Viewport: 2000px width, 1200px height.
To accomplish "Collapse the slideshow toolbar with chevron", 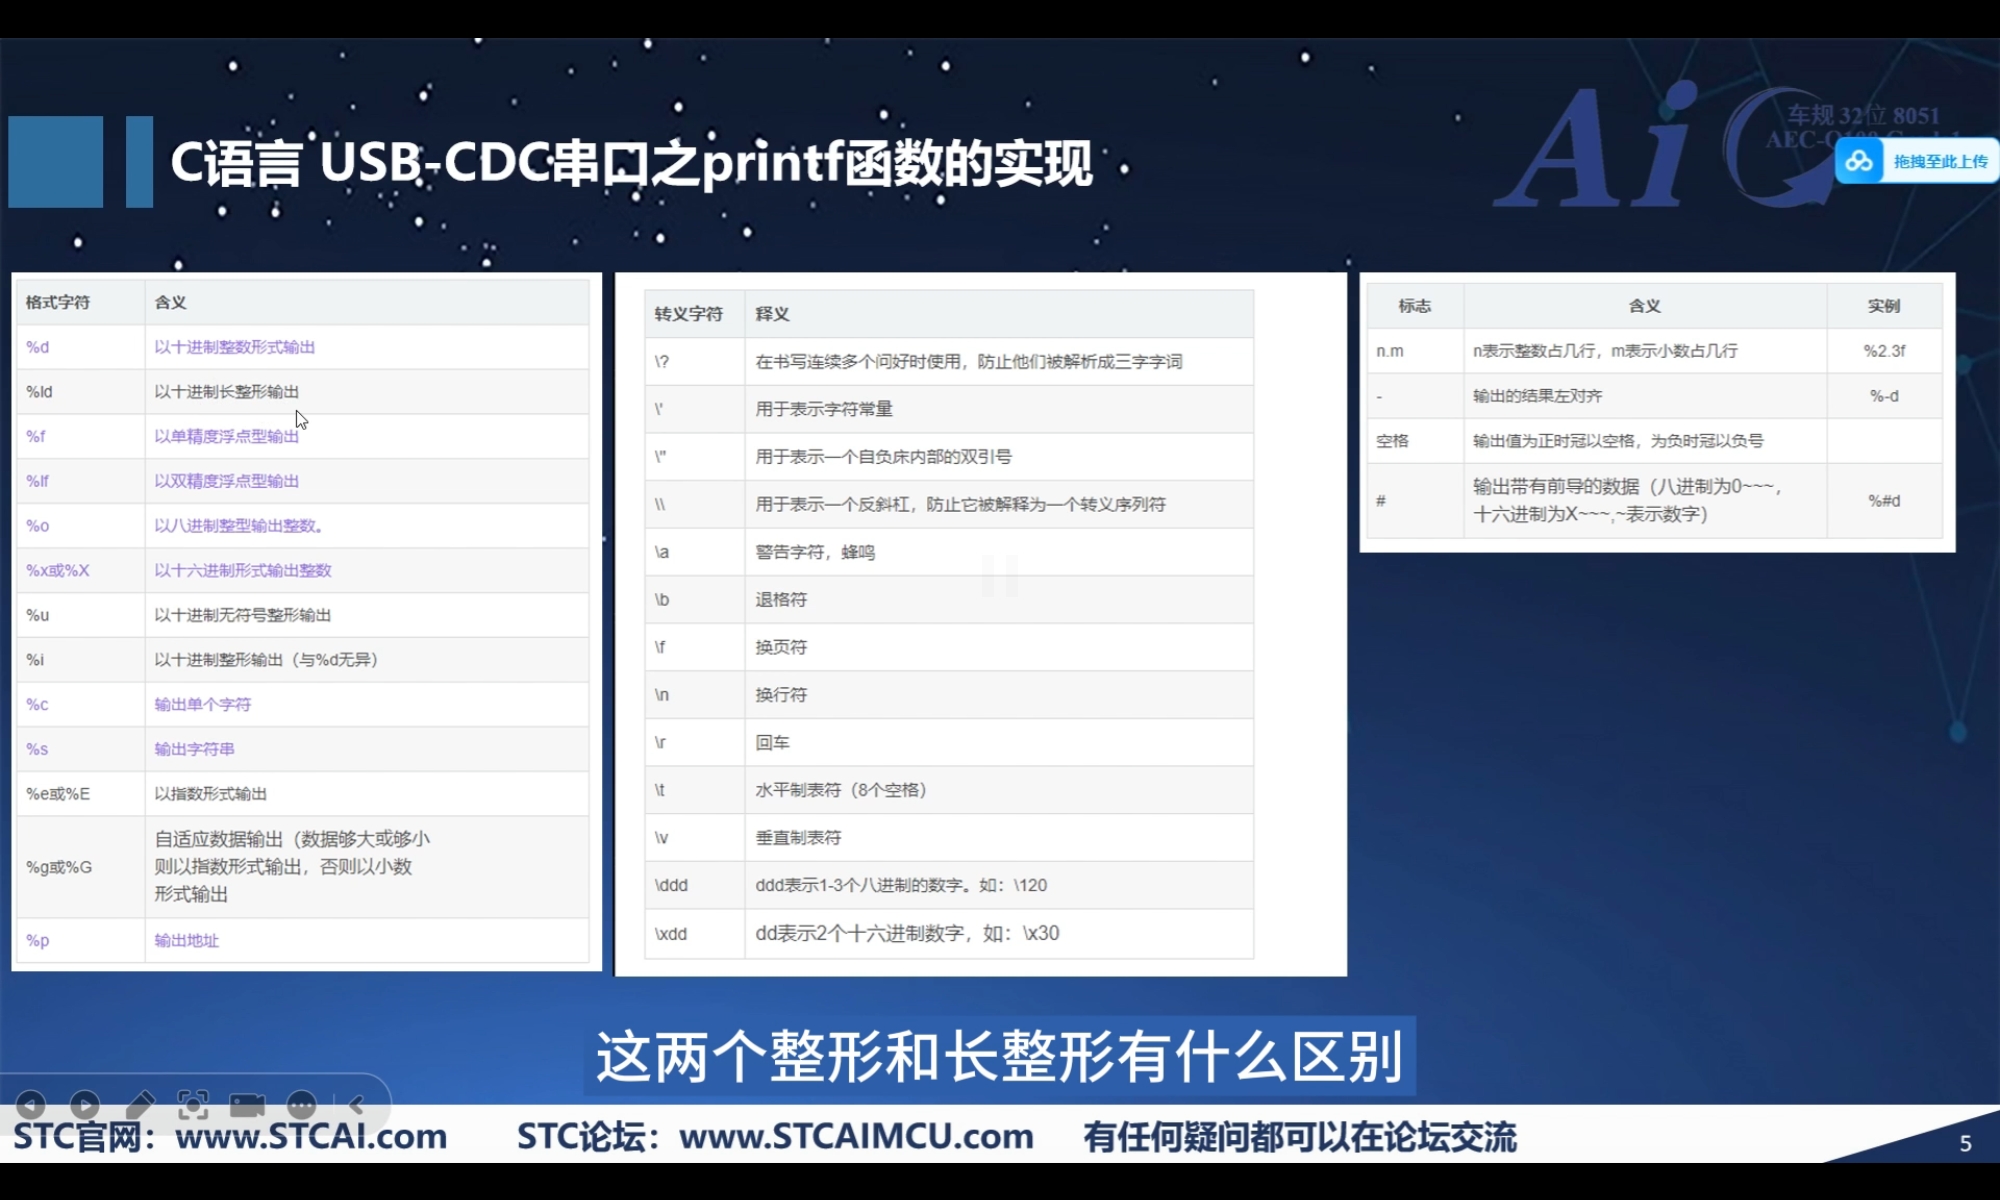I will tap(356, 1104).
